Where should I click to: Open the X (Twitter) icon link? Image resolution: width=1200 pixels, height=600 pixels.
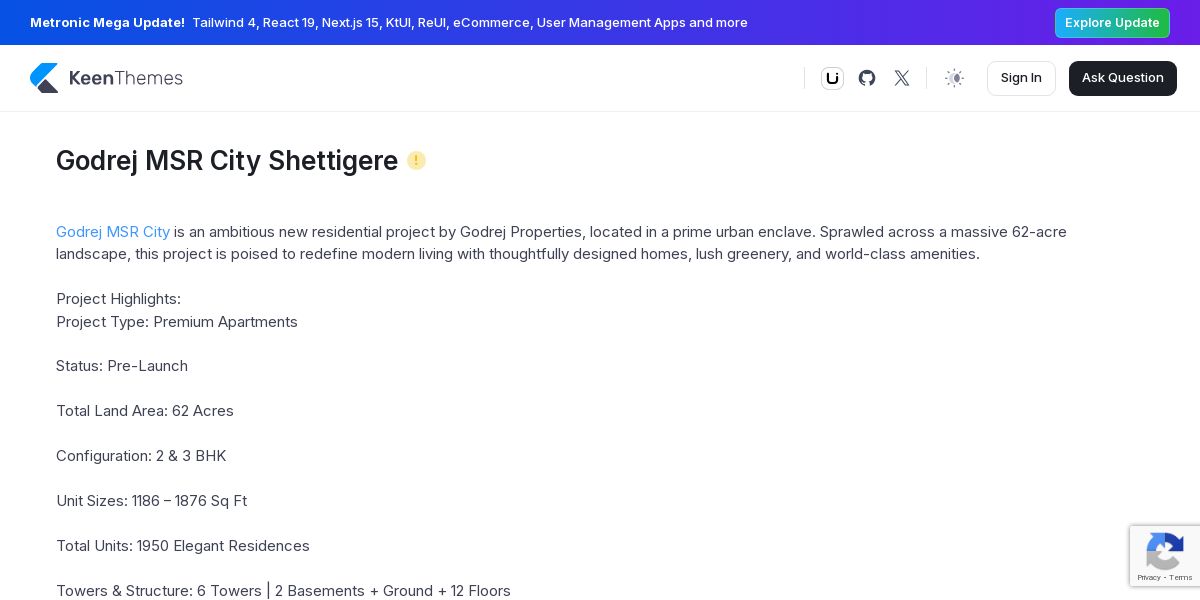click(902, 78)
